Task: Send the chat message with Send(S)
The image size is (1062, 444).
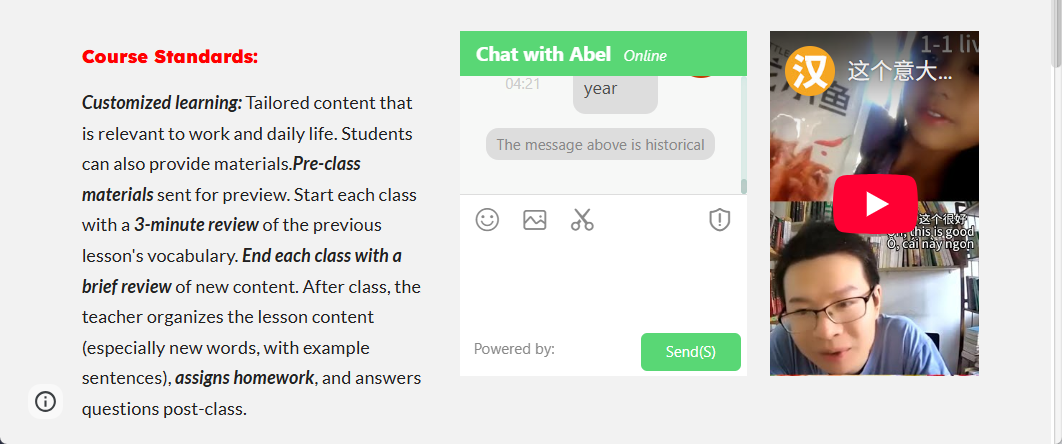Action: pyautogui.click(x=690, y=352)
